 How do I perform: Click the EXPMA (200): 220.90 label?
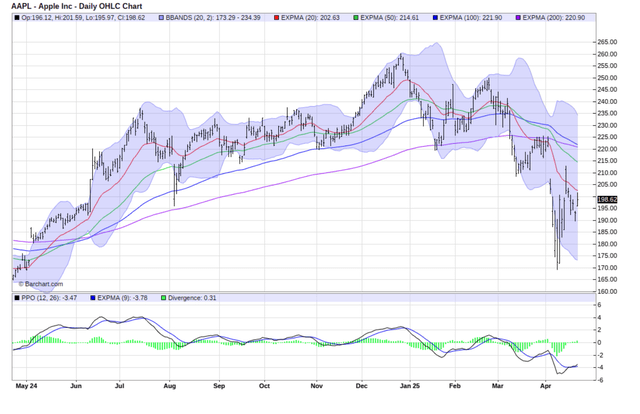pyautogui.click(x=553, y=18)
